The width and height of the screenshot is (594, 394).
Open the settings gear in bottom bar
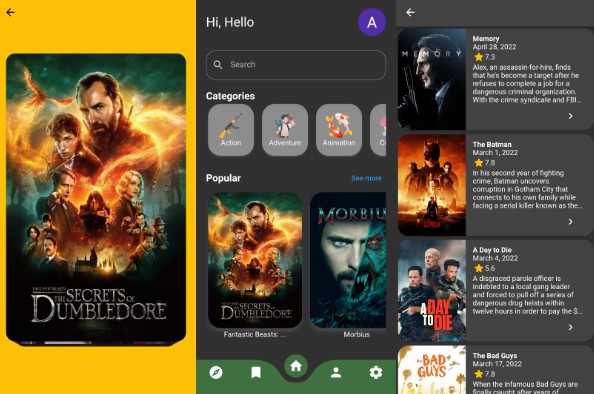tap(376, 372)
